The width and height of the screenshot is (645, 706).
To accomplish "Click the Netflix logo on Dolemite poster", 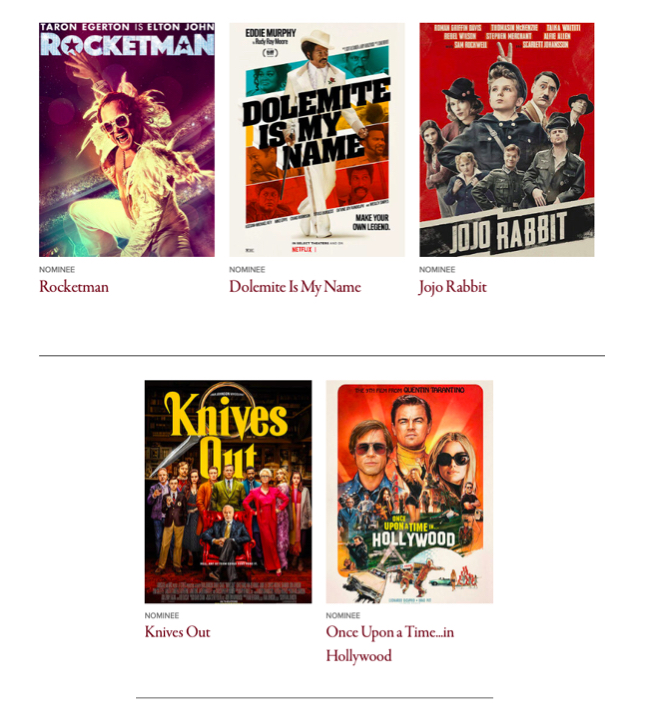I will pyautogui.click(x=302, y=249).
